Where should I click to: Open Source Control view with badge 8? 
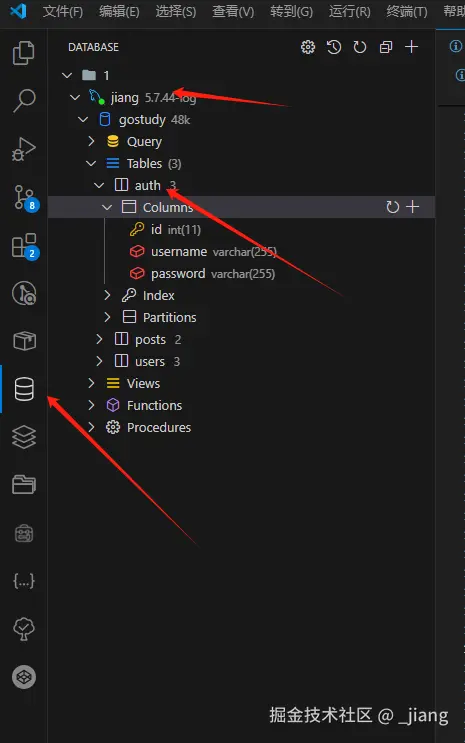(x=25, y=198)
